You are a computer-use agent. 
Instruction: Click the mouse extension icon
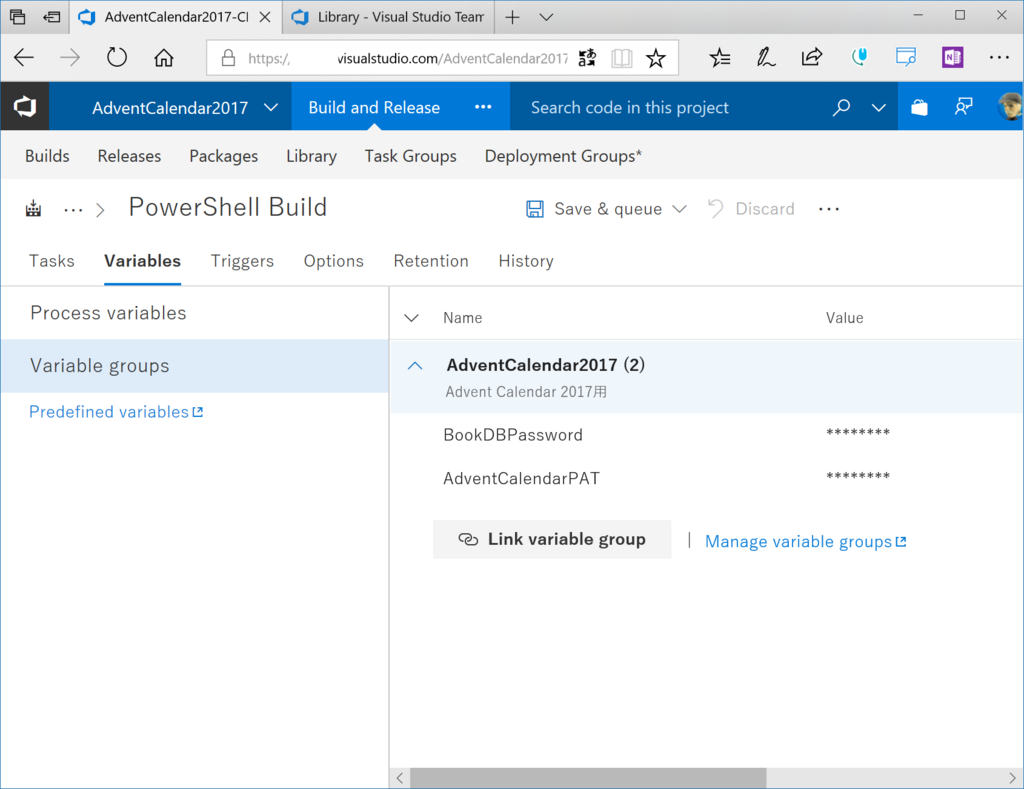click(859, 57)
